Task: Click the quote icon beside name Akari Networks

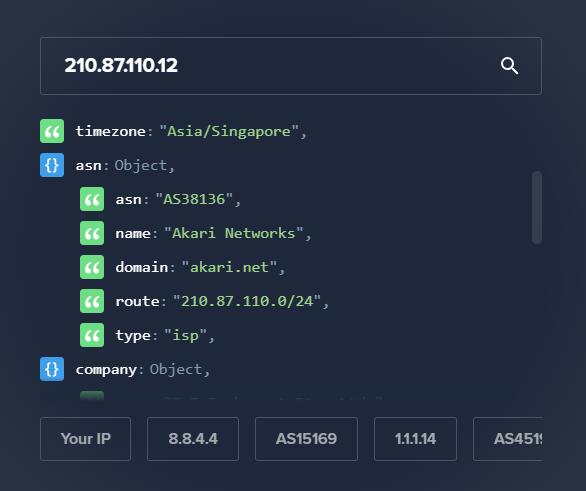Action: coord(92,233)
